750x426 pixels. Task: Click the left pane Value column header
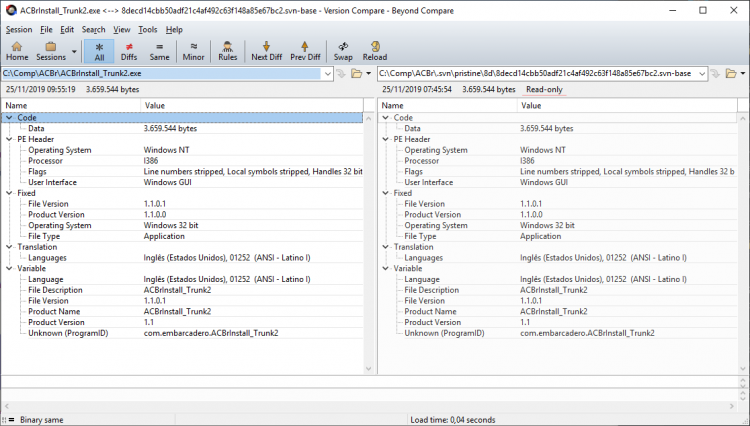pos(252,106)
